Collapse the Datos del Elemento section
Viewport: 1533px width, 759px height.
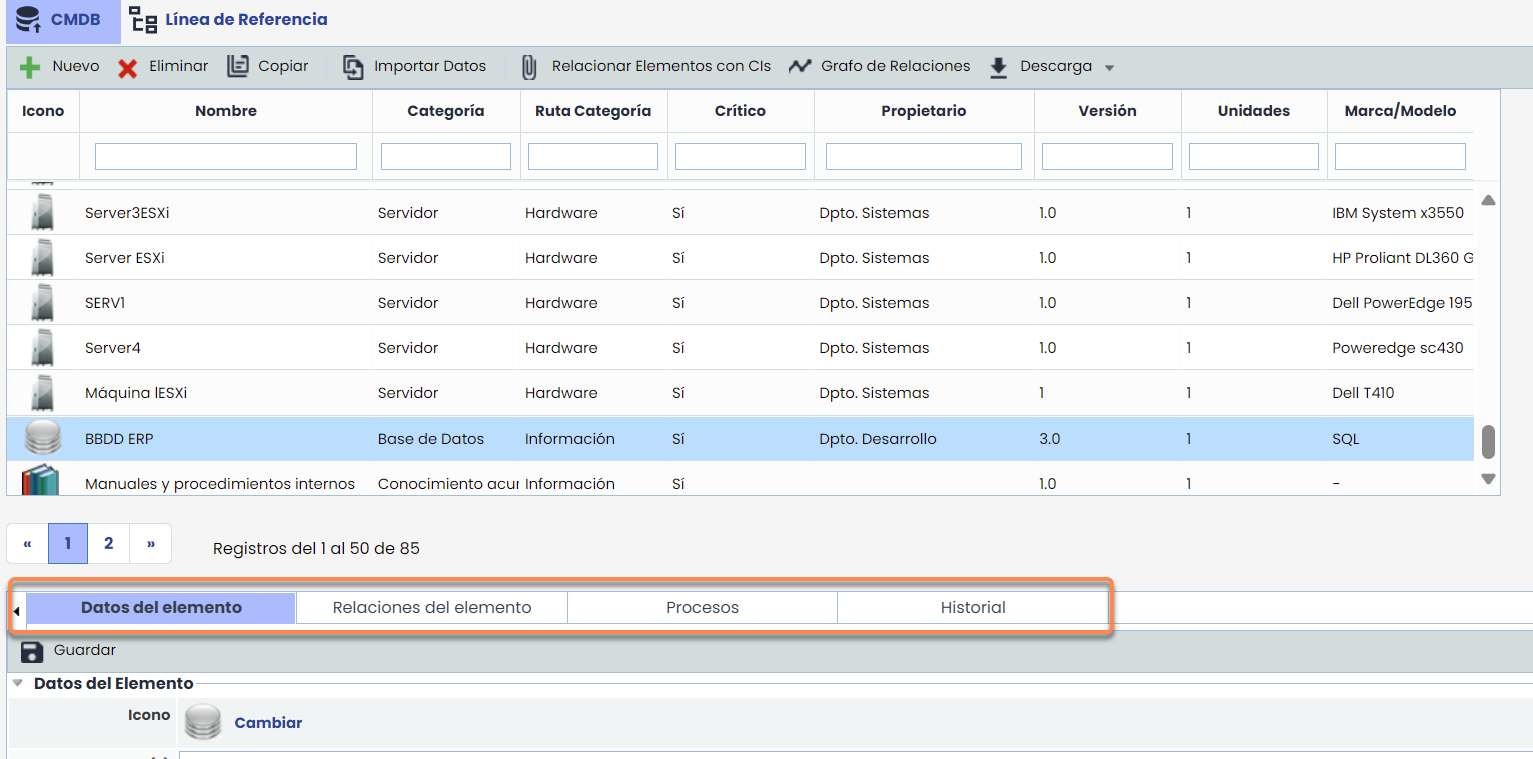click(x=19, y=684)
